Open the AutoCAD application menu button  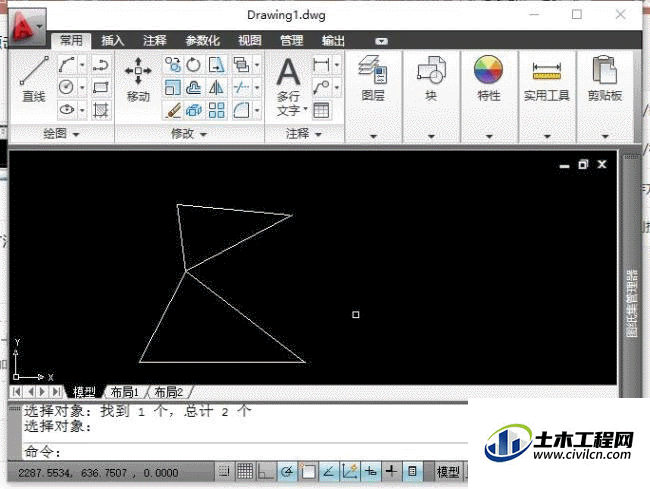(x=27, y=27)
